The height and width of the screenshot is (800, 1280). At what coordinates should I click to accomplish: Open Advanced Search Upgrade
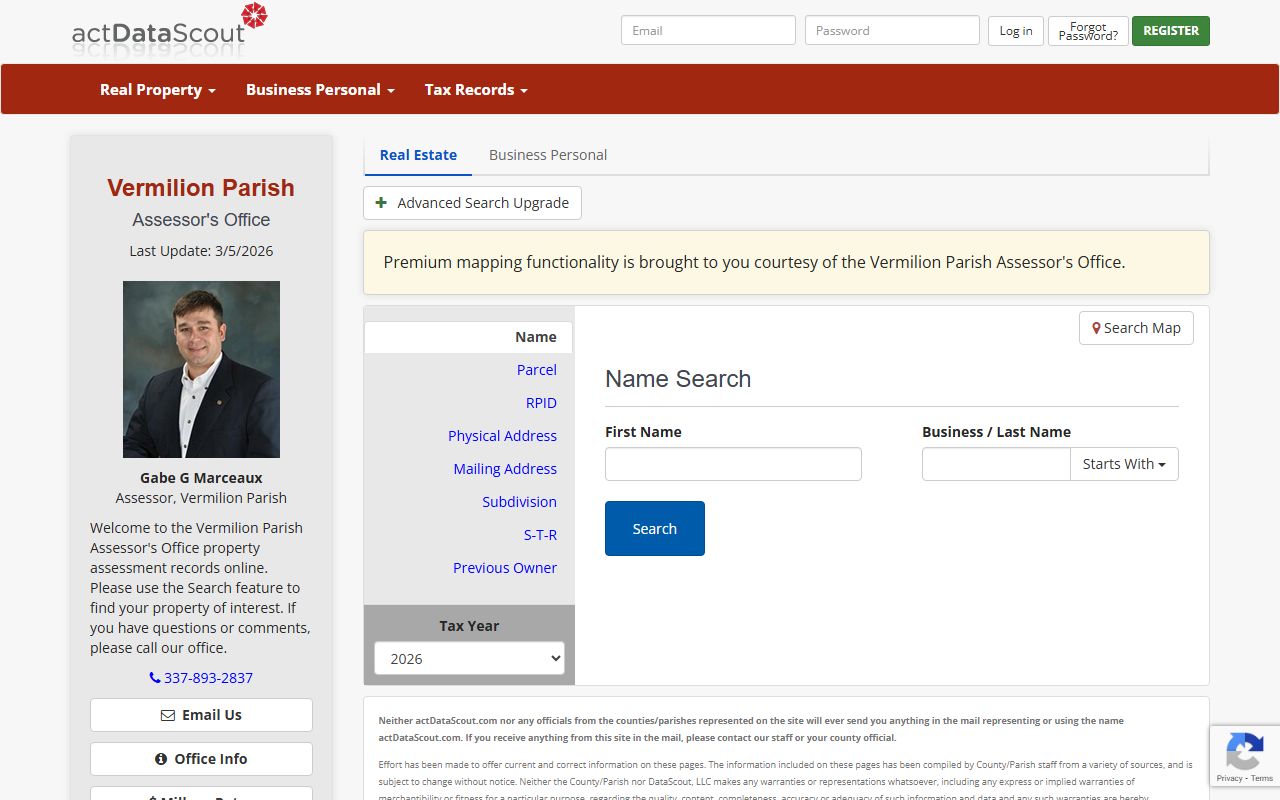pyautogui.click(x=472, y=203)
